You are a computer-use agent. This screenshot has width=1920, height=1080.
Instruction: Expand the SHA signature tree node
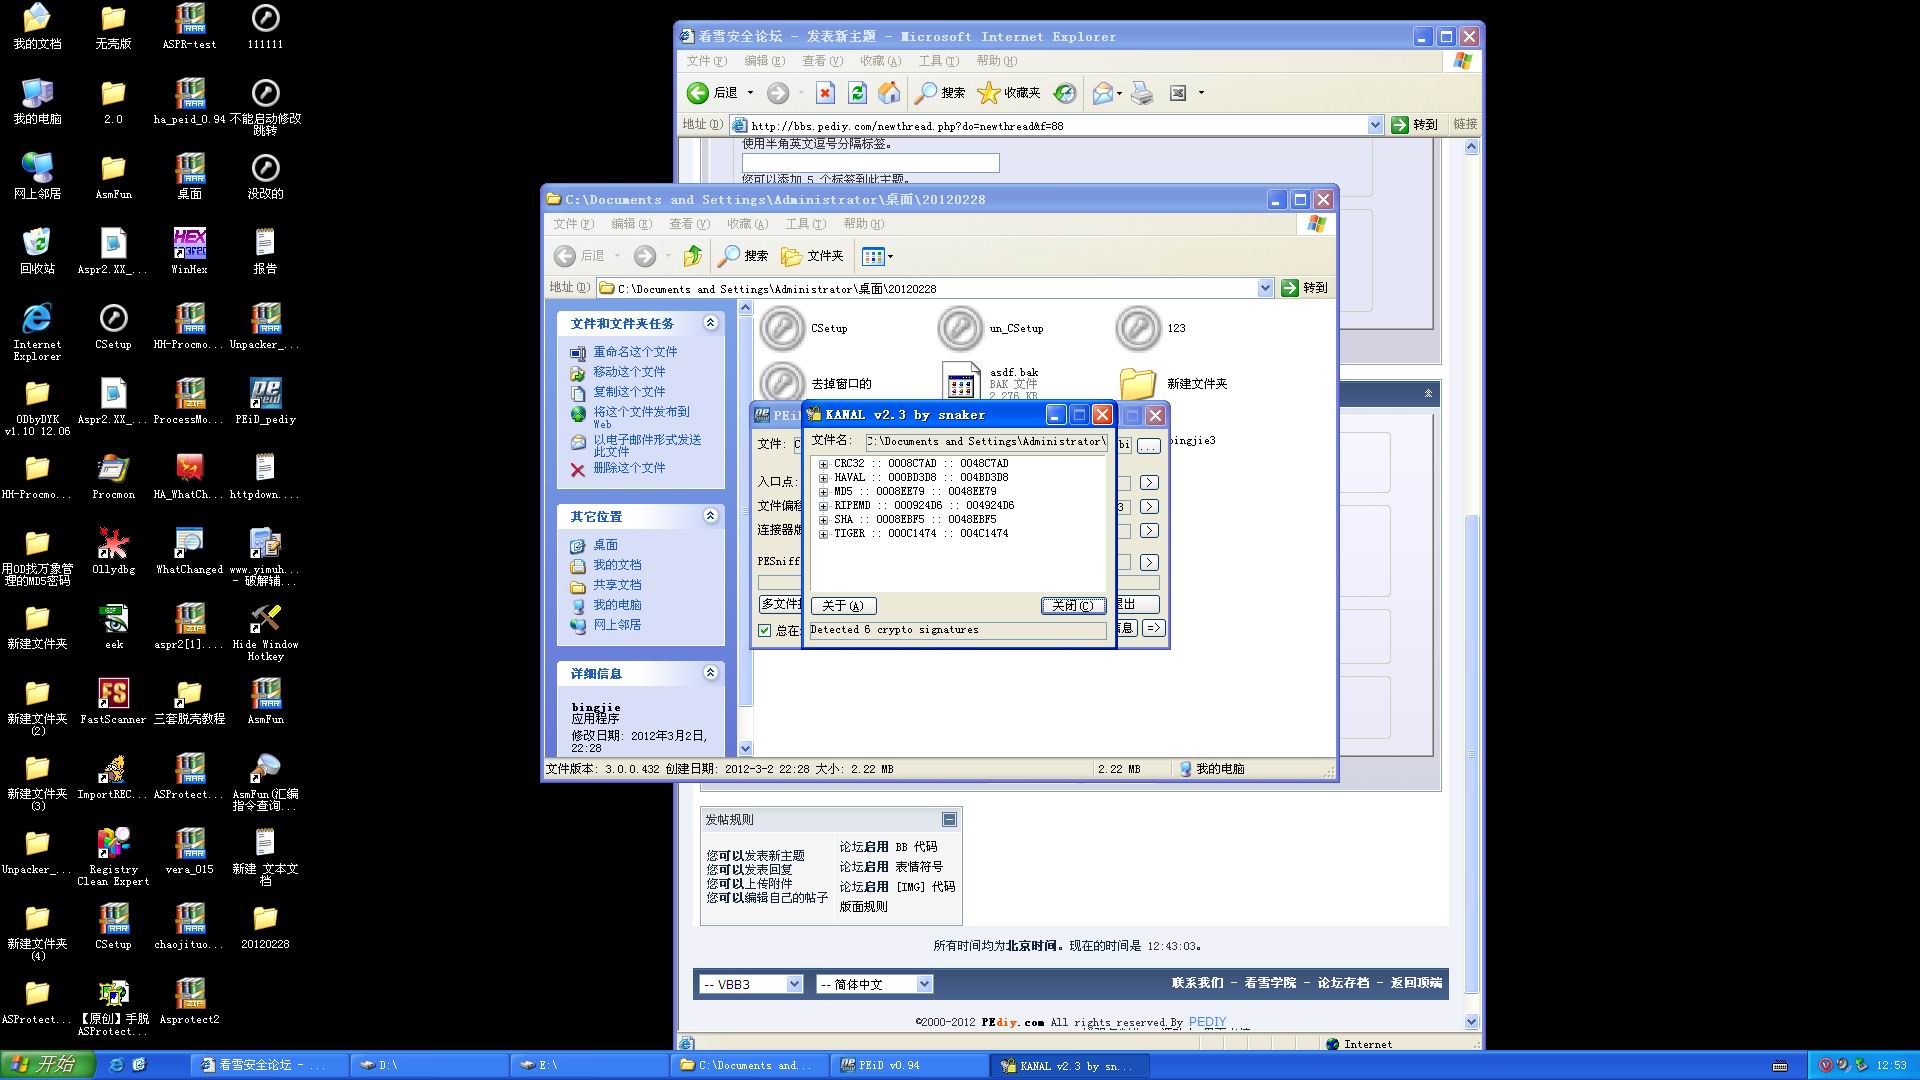[823, 520]
